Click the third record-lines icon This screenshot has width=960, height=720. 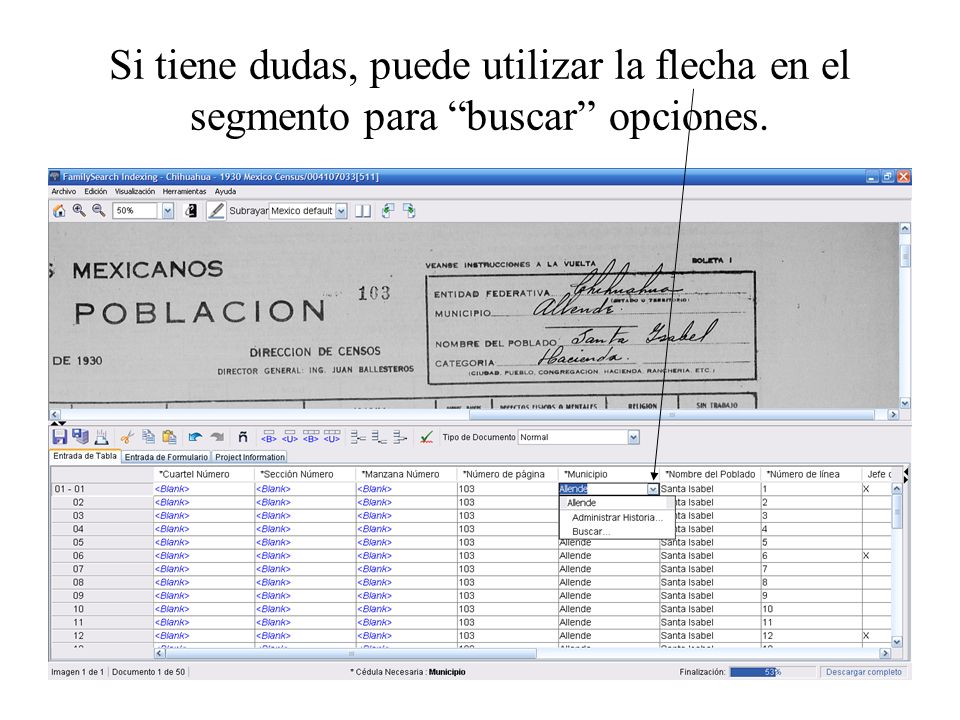pos(400,437)
